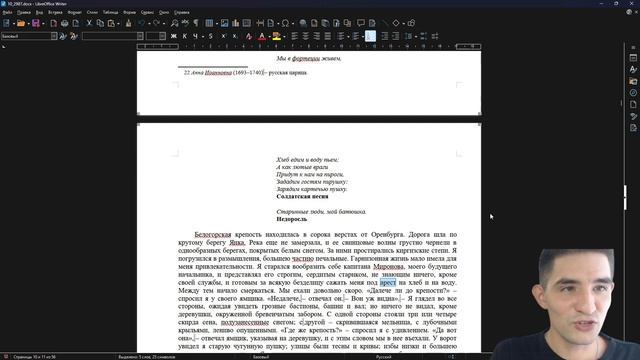Expand the Insert table dropdown arrow
The height and width of the screenshot is (360, 640).
[216, 24]
